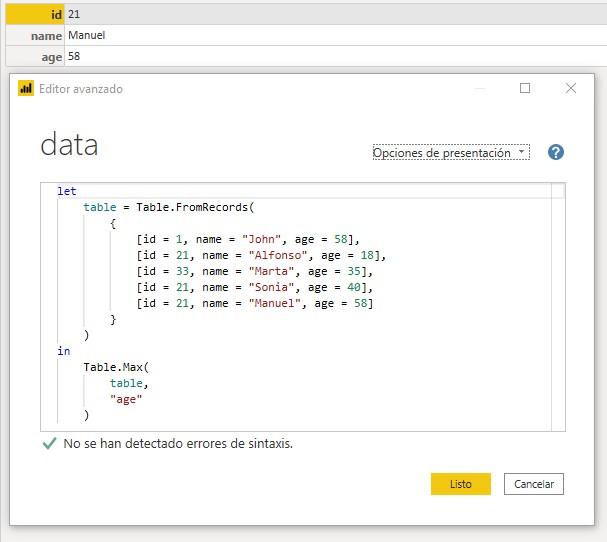
Task: Select the id field label in the record
Action: pyautogui.click(x=55, y=14)
